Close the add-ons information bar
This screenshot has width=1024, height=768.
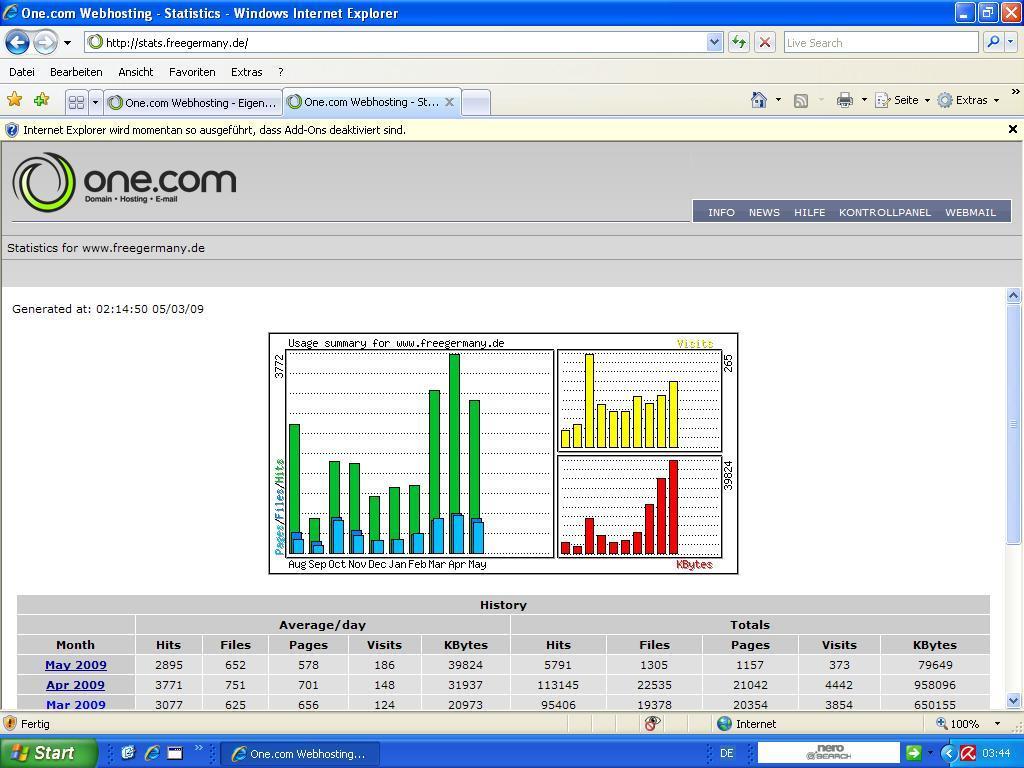point(1012,129)
